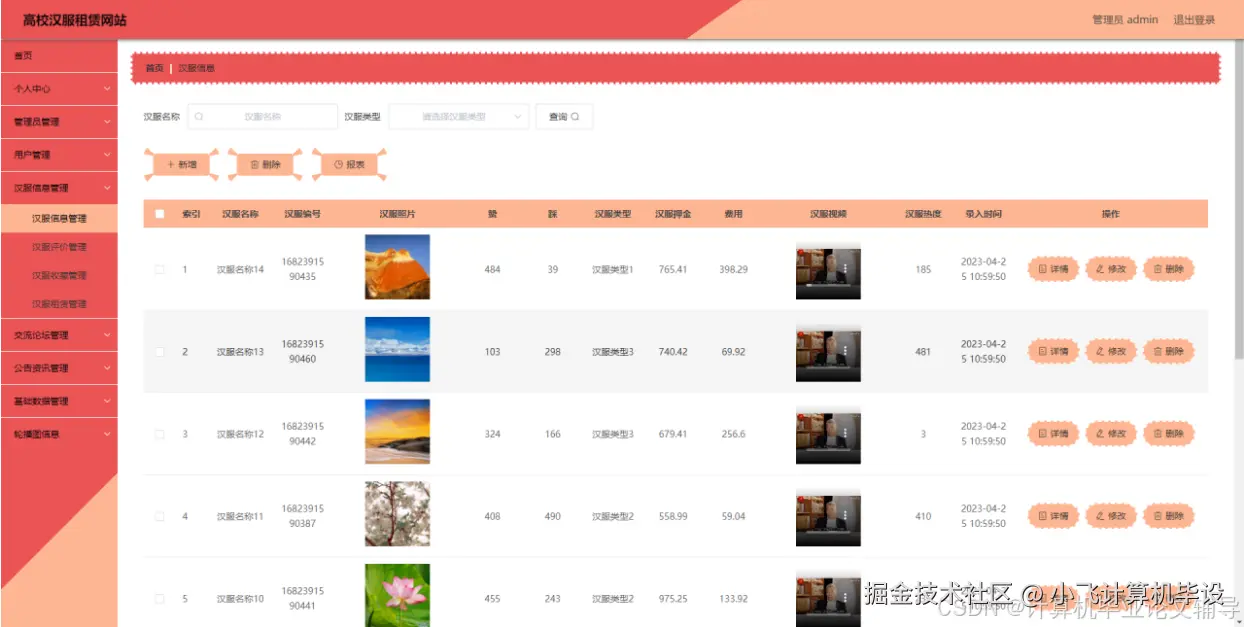Click 修改 edit for 汉服名称12 row
Image resolution: width=1244 pixels, height=627 pixels.
tap(1111, 434)
